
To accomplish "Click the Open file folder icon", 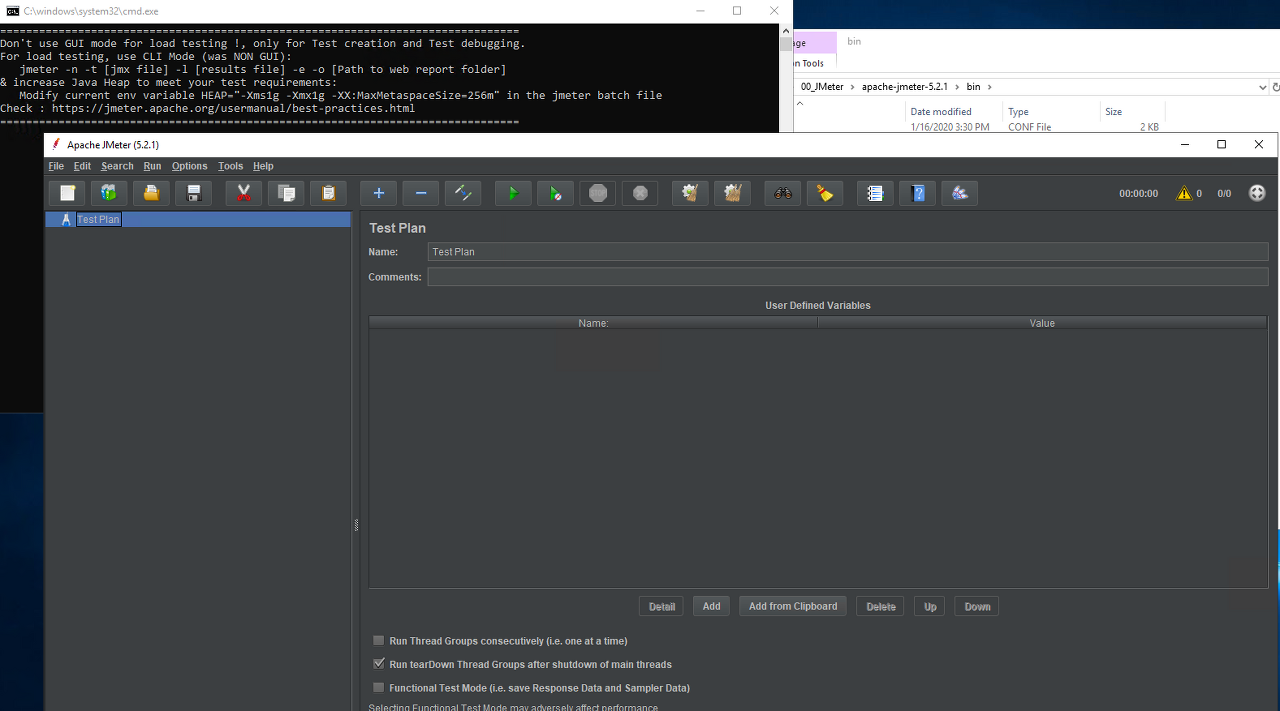I will point(151,193).
